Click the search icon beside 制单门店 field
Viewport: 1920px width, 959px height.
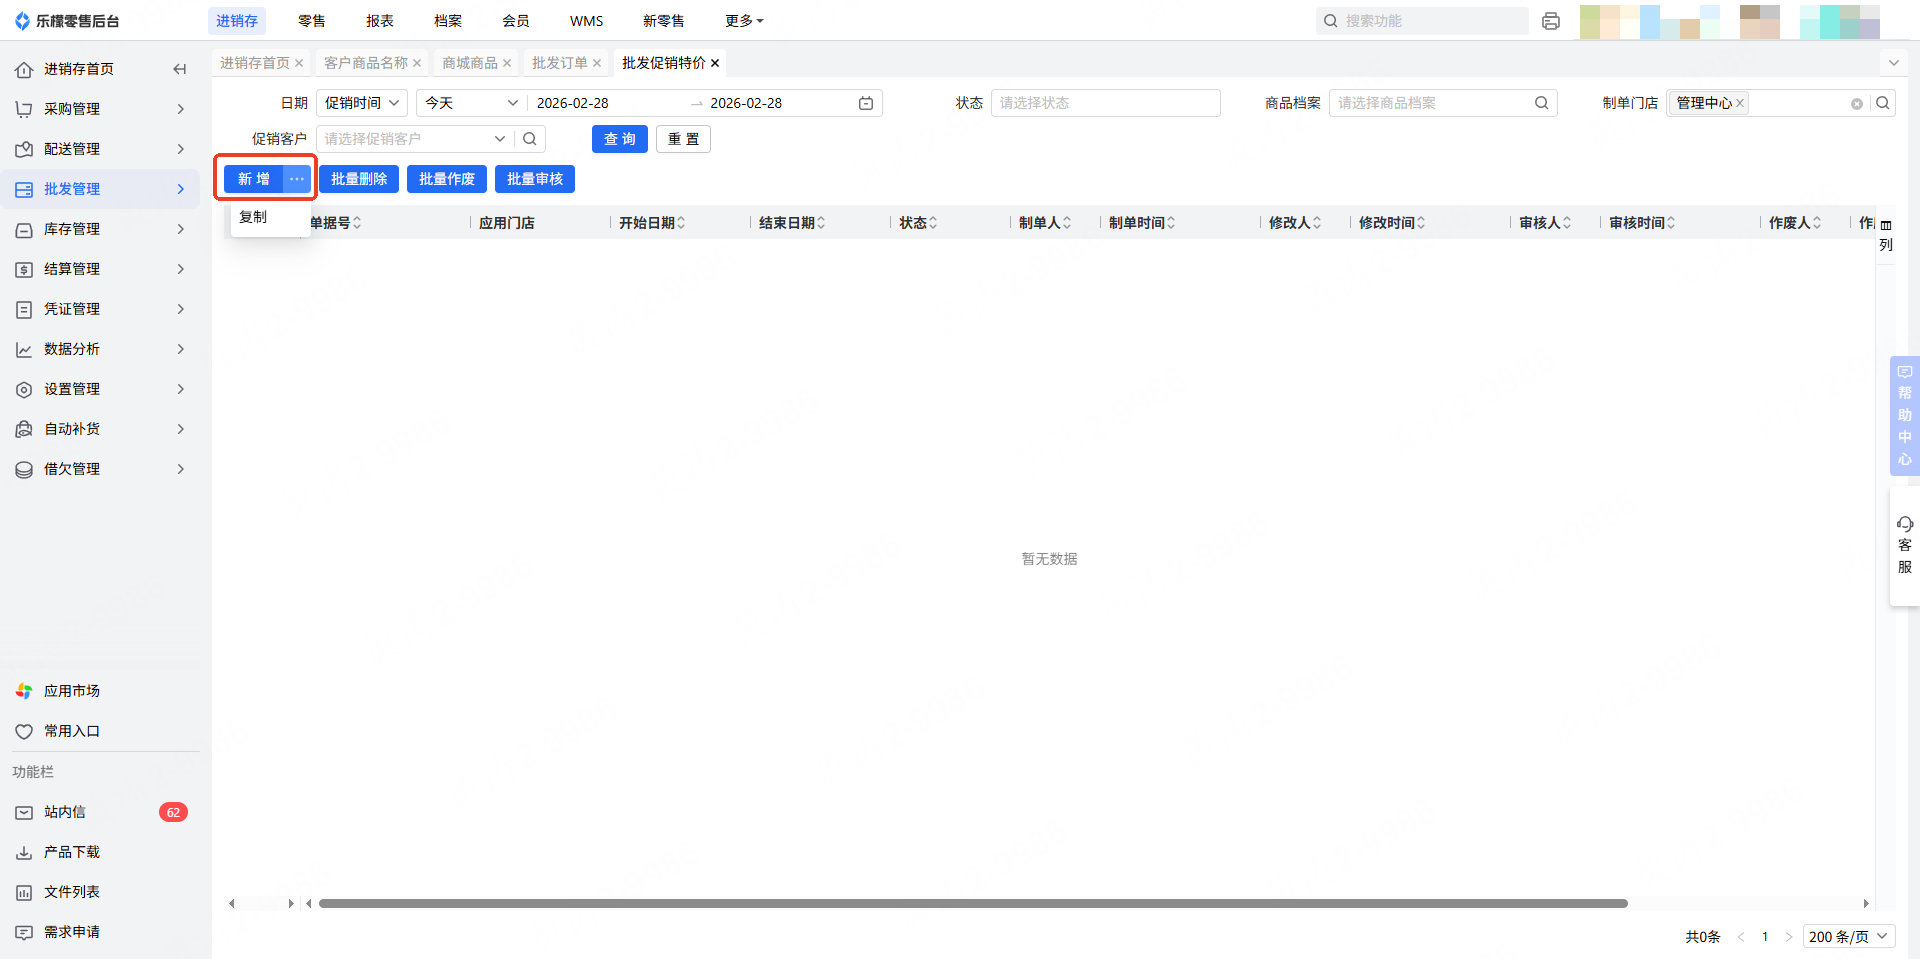[x=1883, y=103]
